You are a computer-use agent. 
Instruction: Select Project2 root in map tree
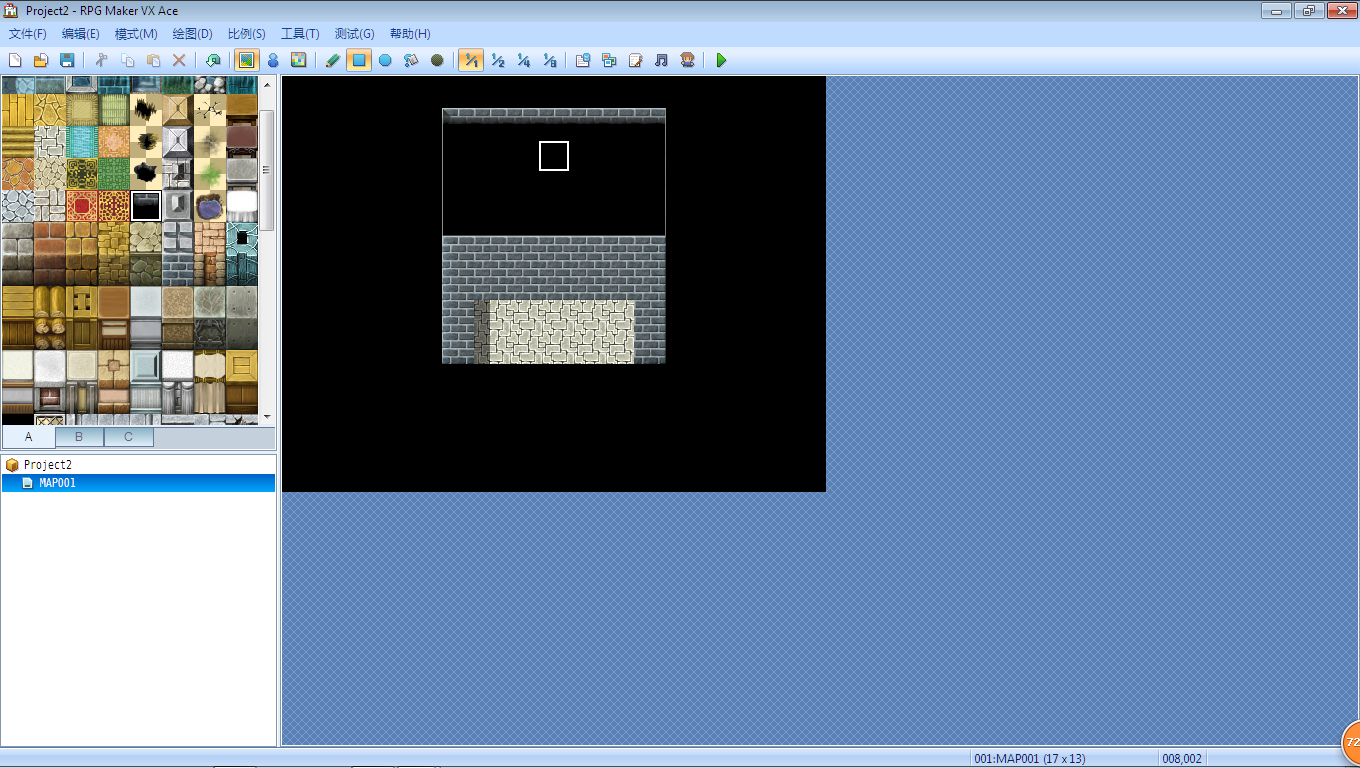(x=48, y=465)
